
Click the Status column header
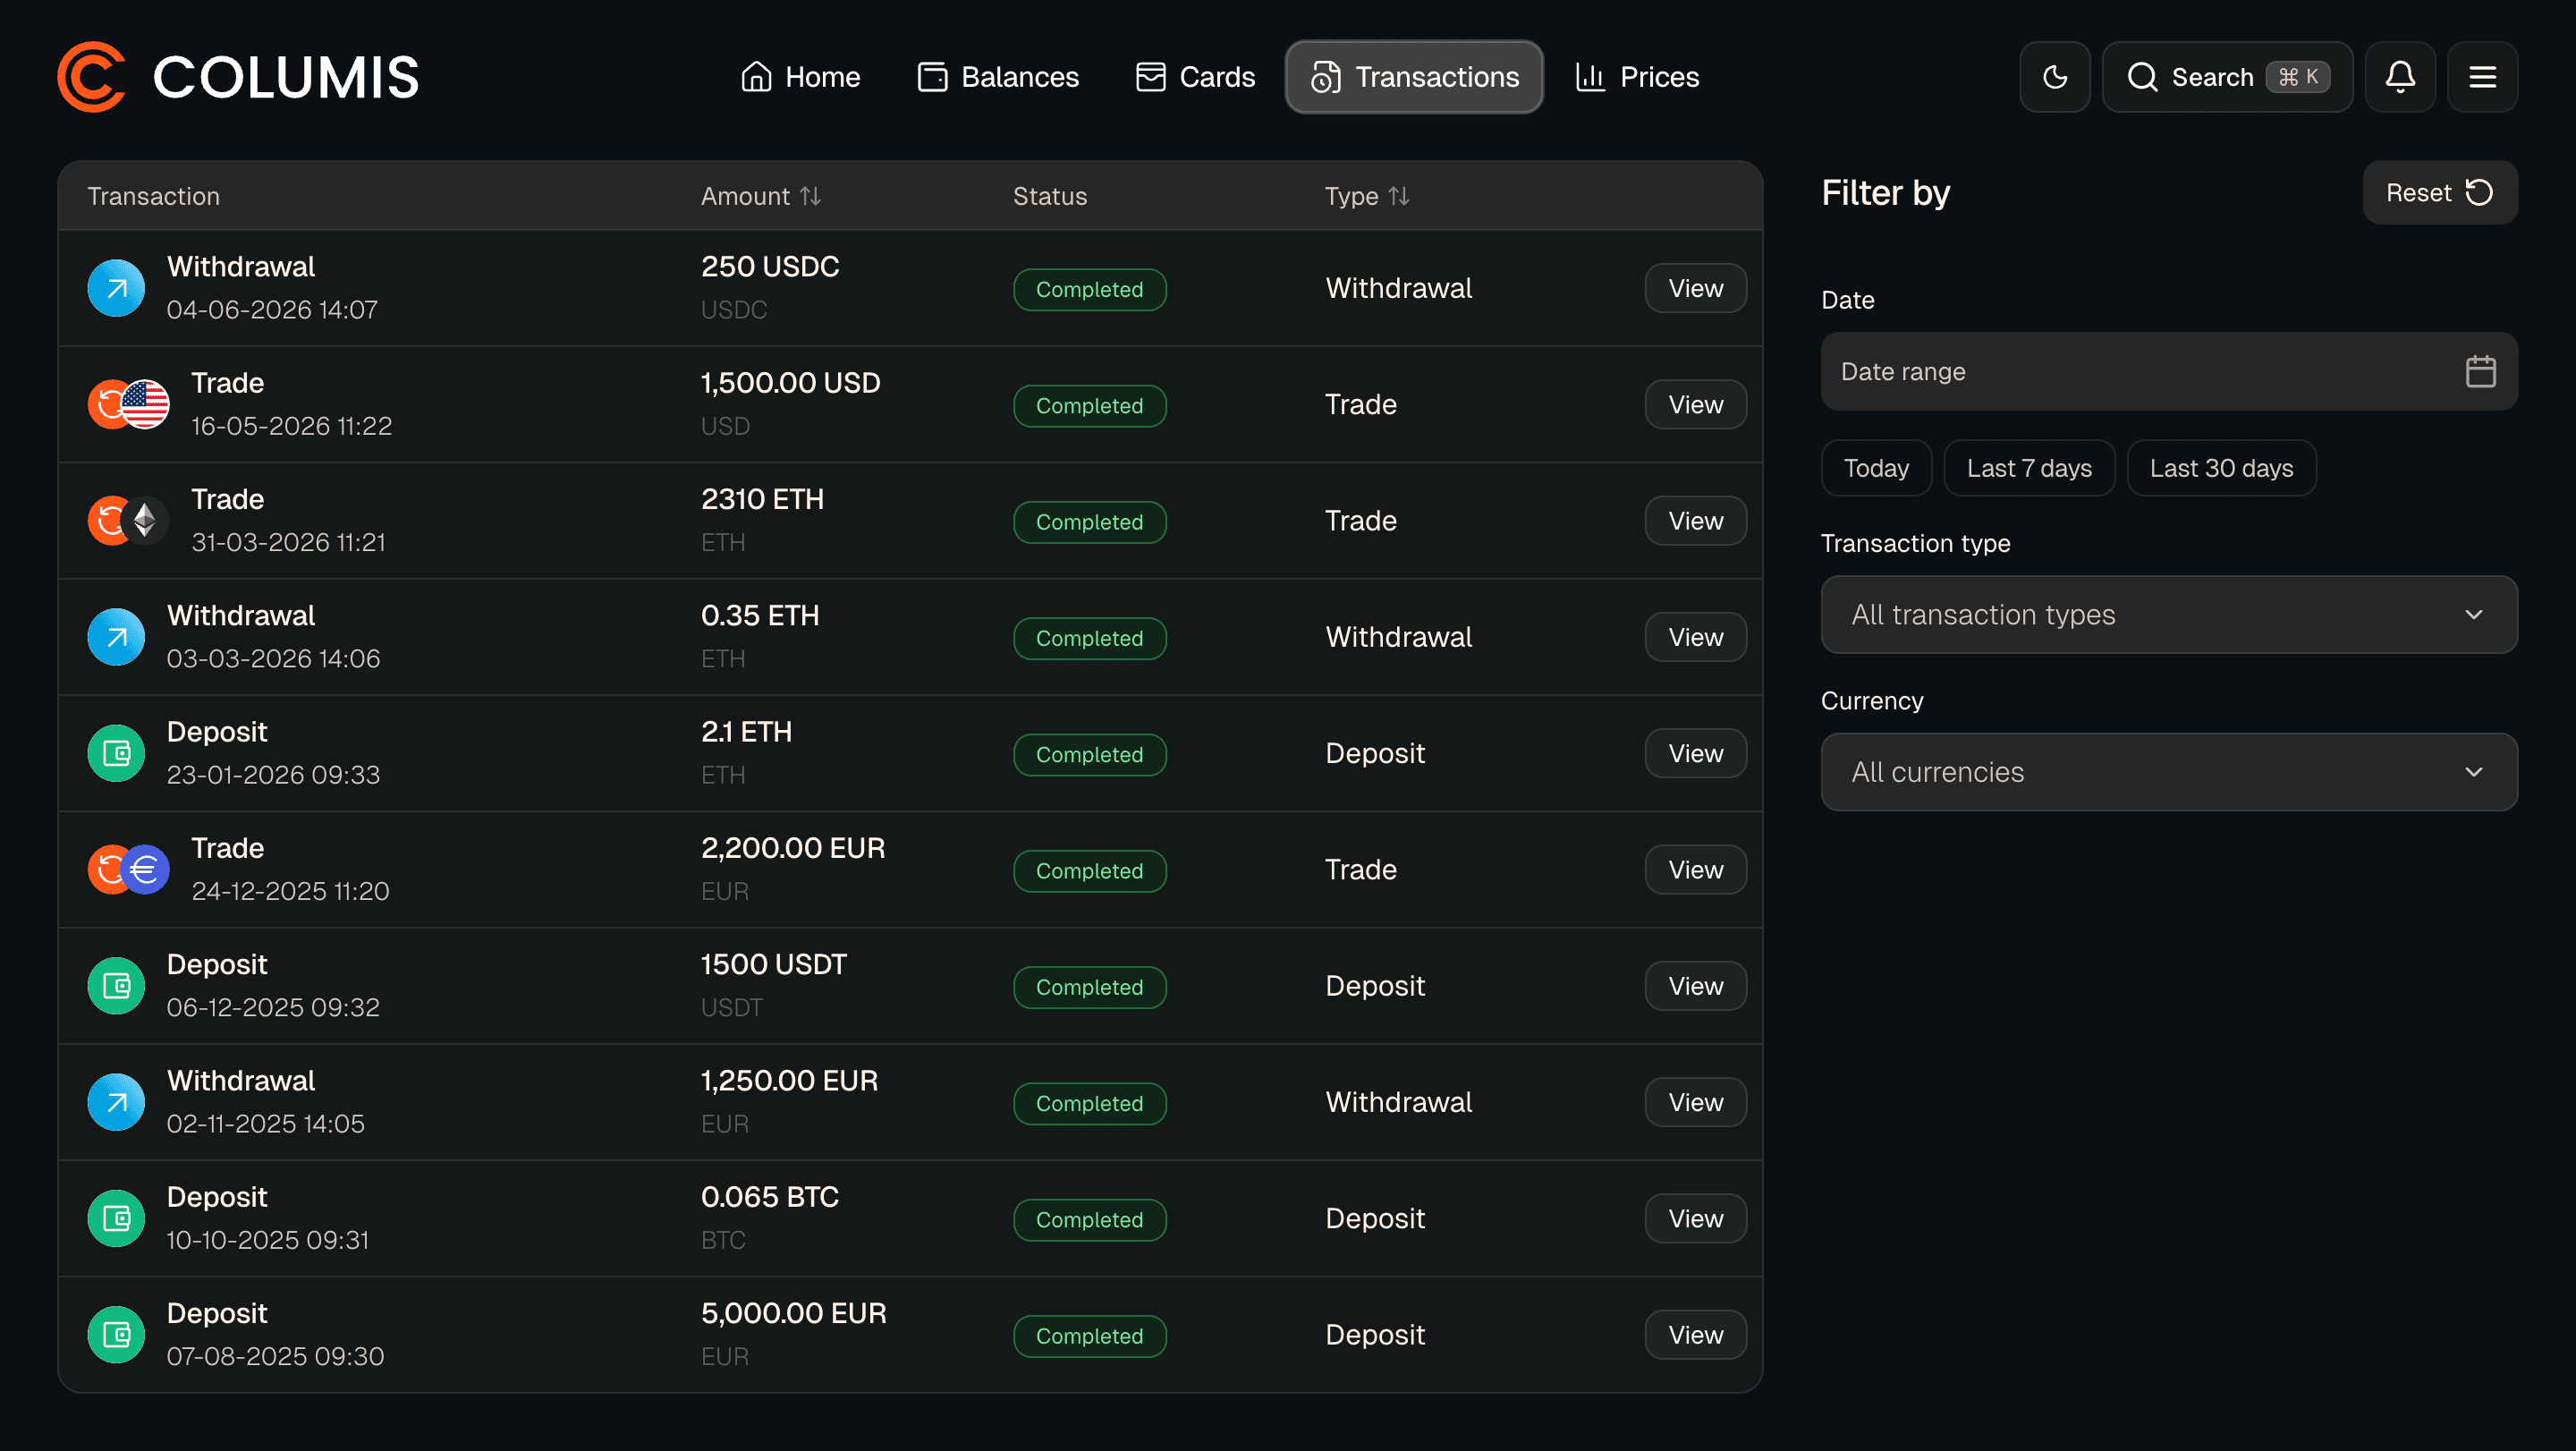click(1049, 196)
